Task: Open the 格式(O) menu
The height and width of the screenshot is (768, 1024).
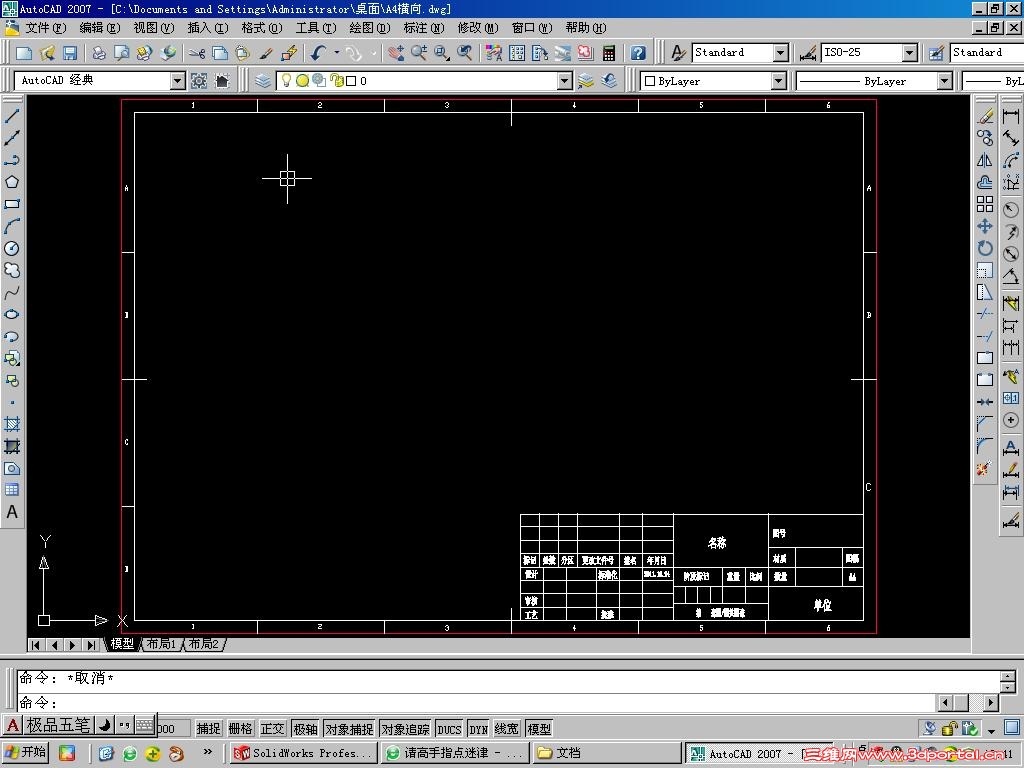Action: (x=261, y=27)
